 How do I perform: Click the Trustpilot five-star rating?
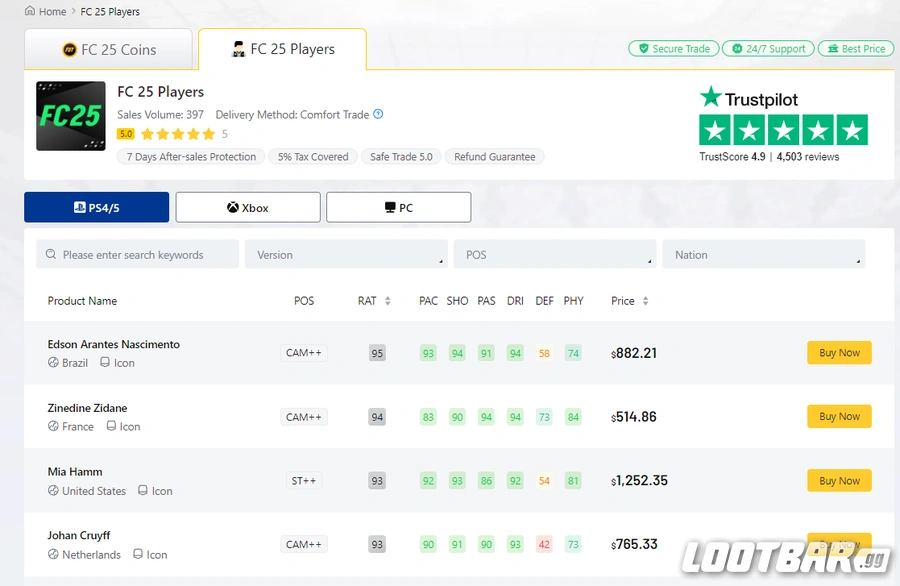(x=783, y=130)
